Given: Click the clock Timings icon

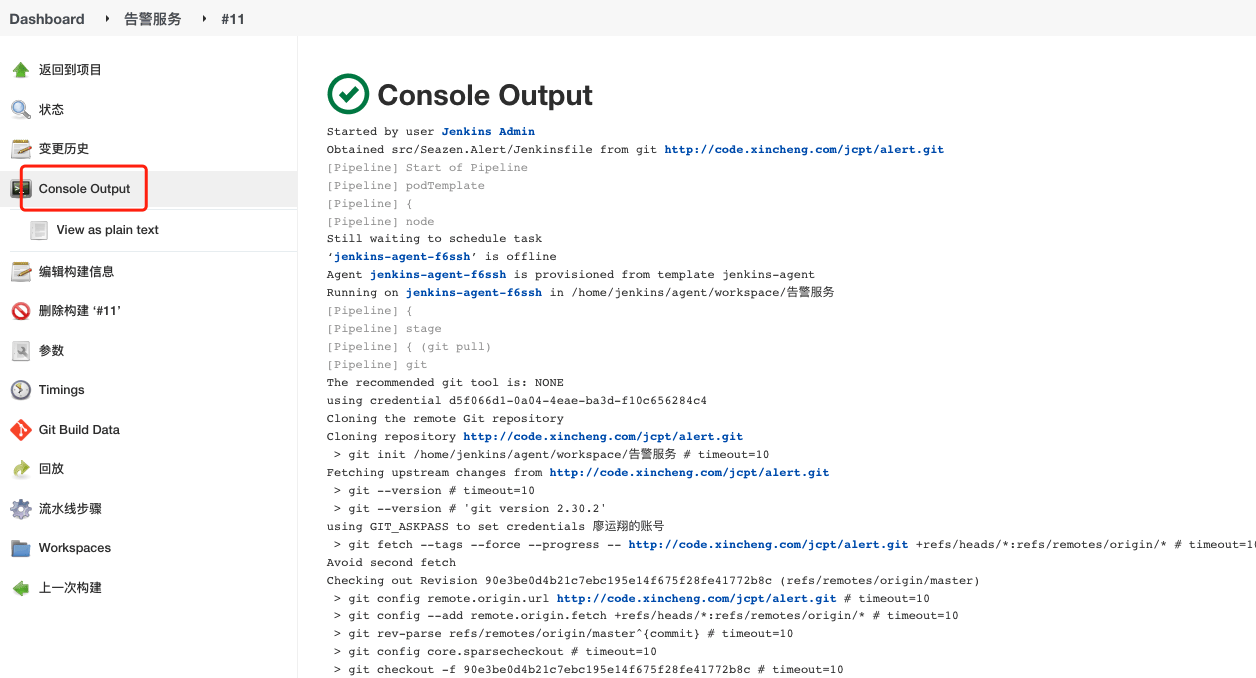Looking at the screenshot, I should pos(20,390).
